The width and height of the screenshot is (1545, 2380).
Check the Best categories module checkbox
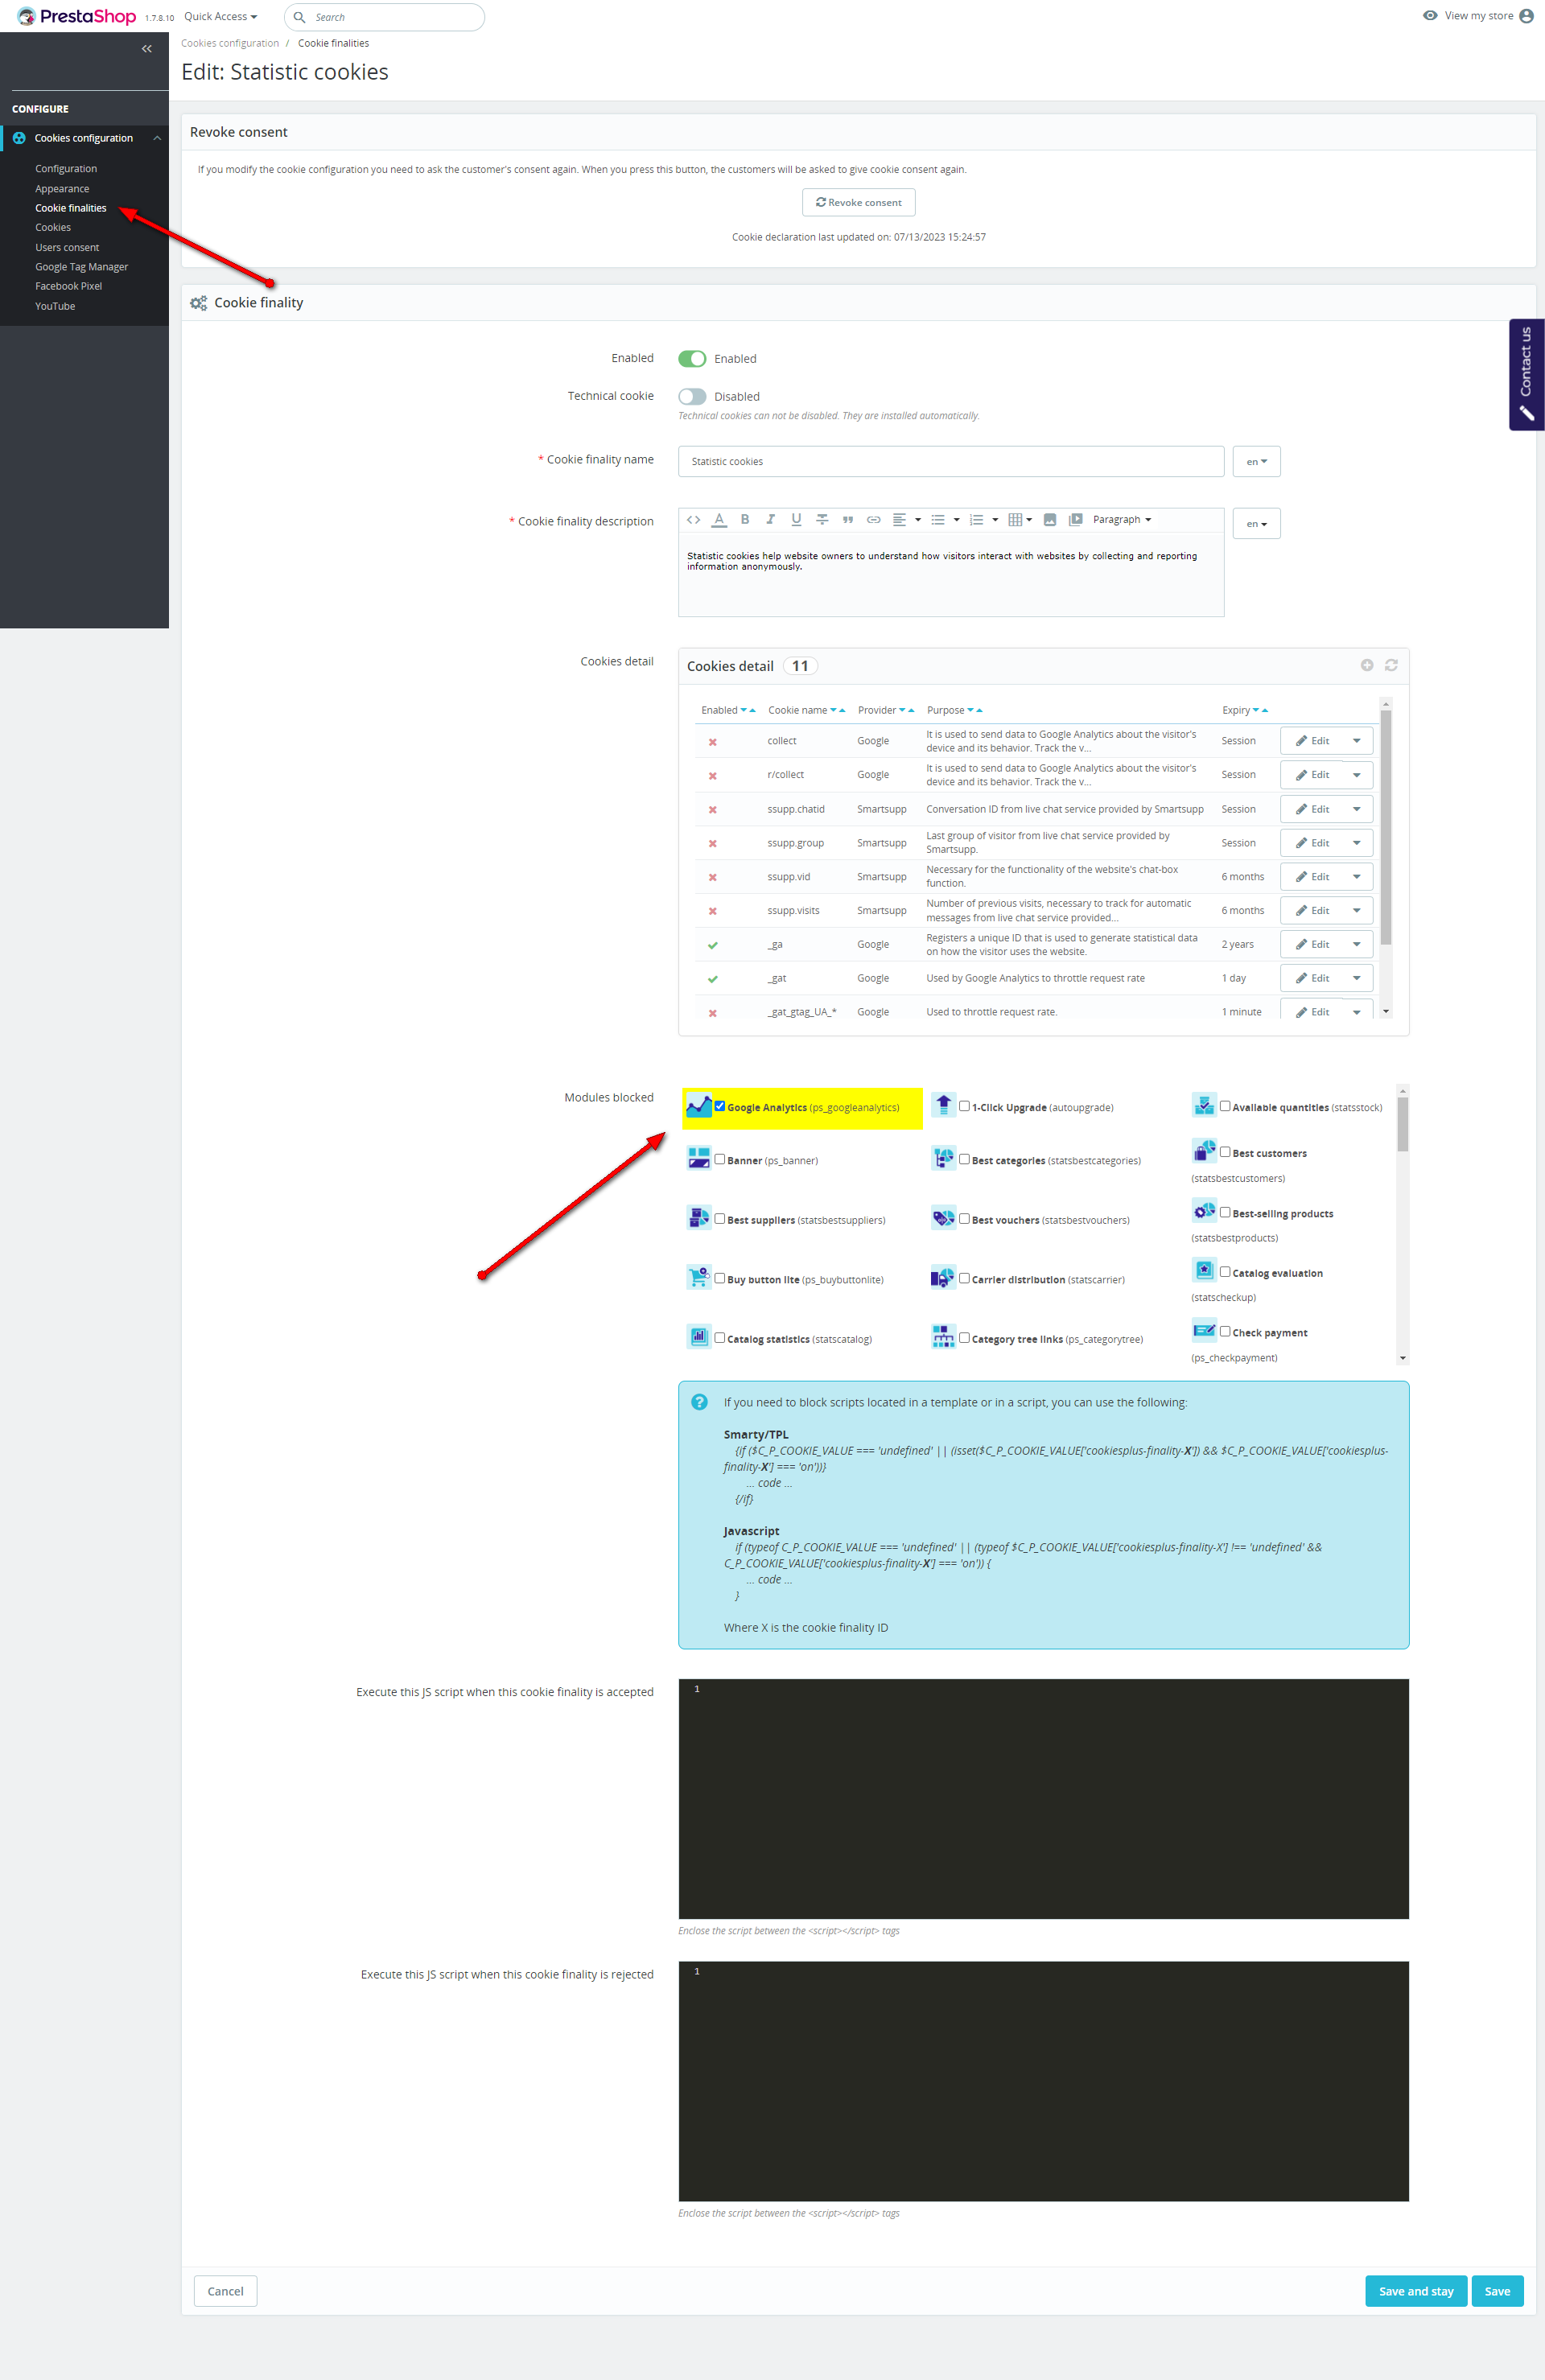point(965,1159)
